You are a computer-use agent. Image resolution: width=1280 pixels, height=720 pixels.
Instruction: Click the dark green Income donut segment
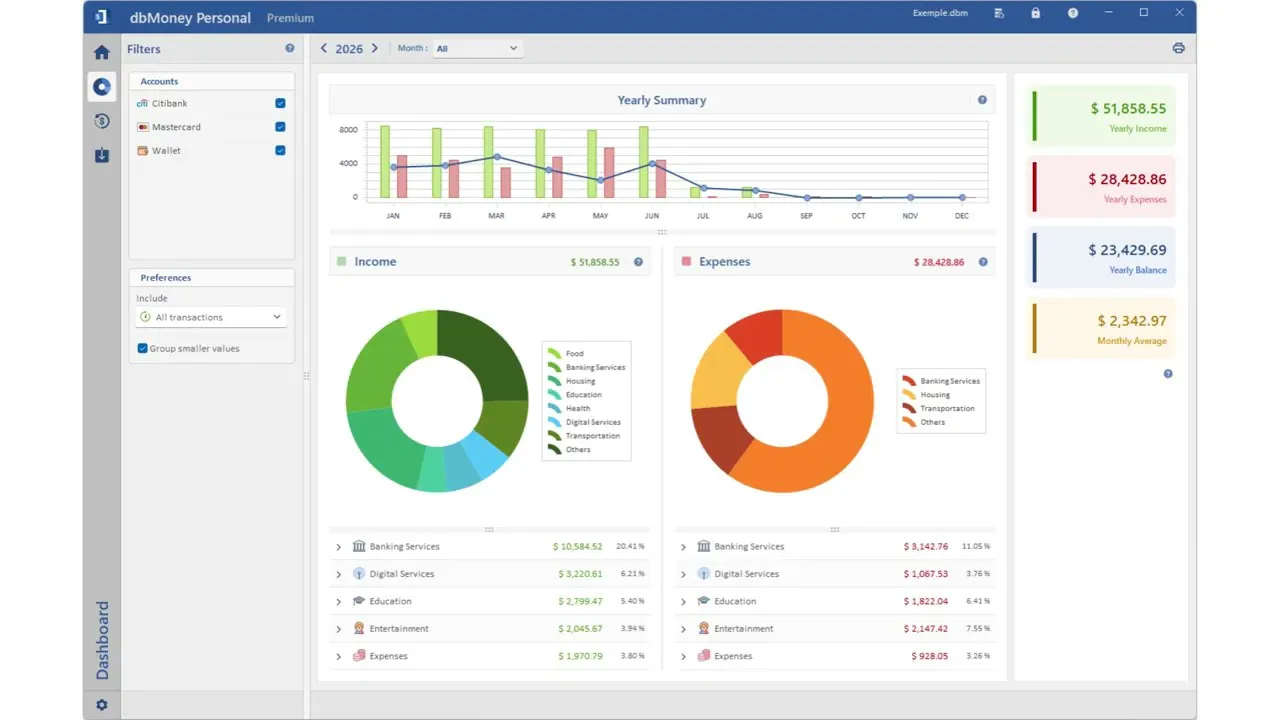tap(487, 355)
